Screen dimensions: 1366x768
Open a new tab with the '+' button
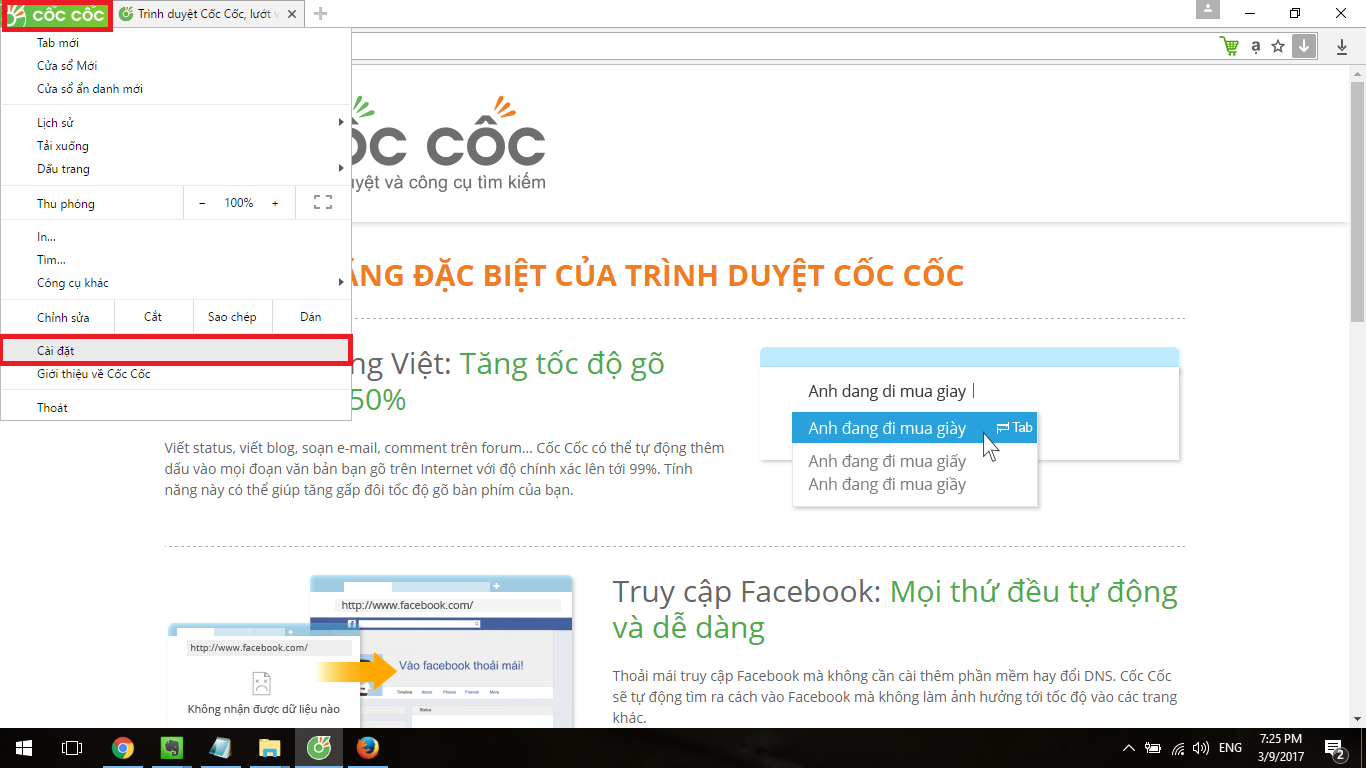pos(318,14)
